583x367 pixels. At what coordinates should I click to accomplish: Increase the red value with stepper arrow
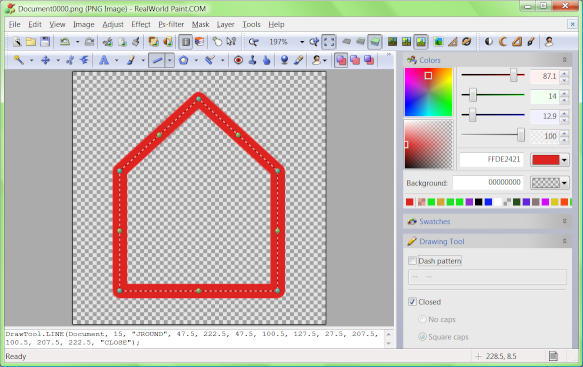pos(564,73)
